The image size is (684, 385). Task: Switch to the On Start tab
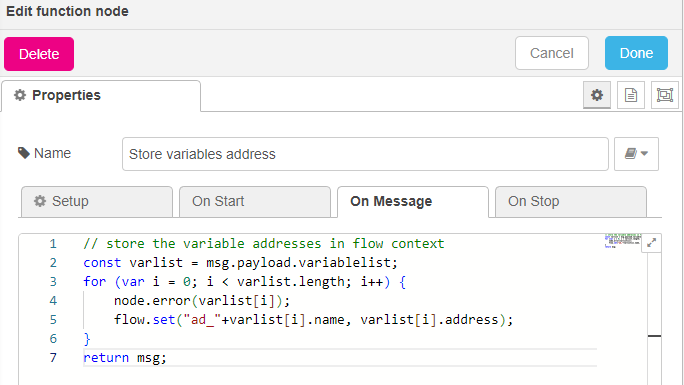click(x=255, y=201)
